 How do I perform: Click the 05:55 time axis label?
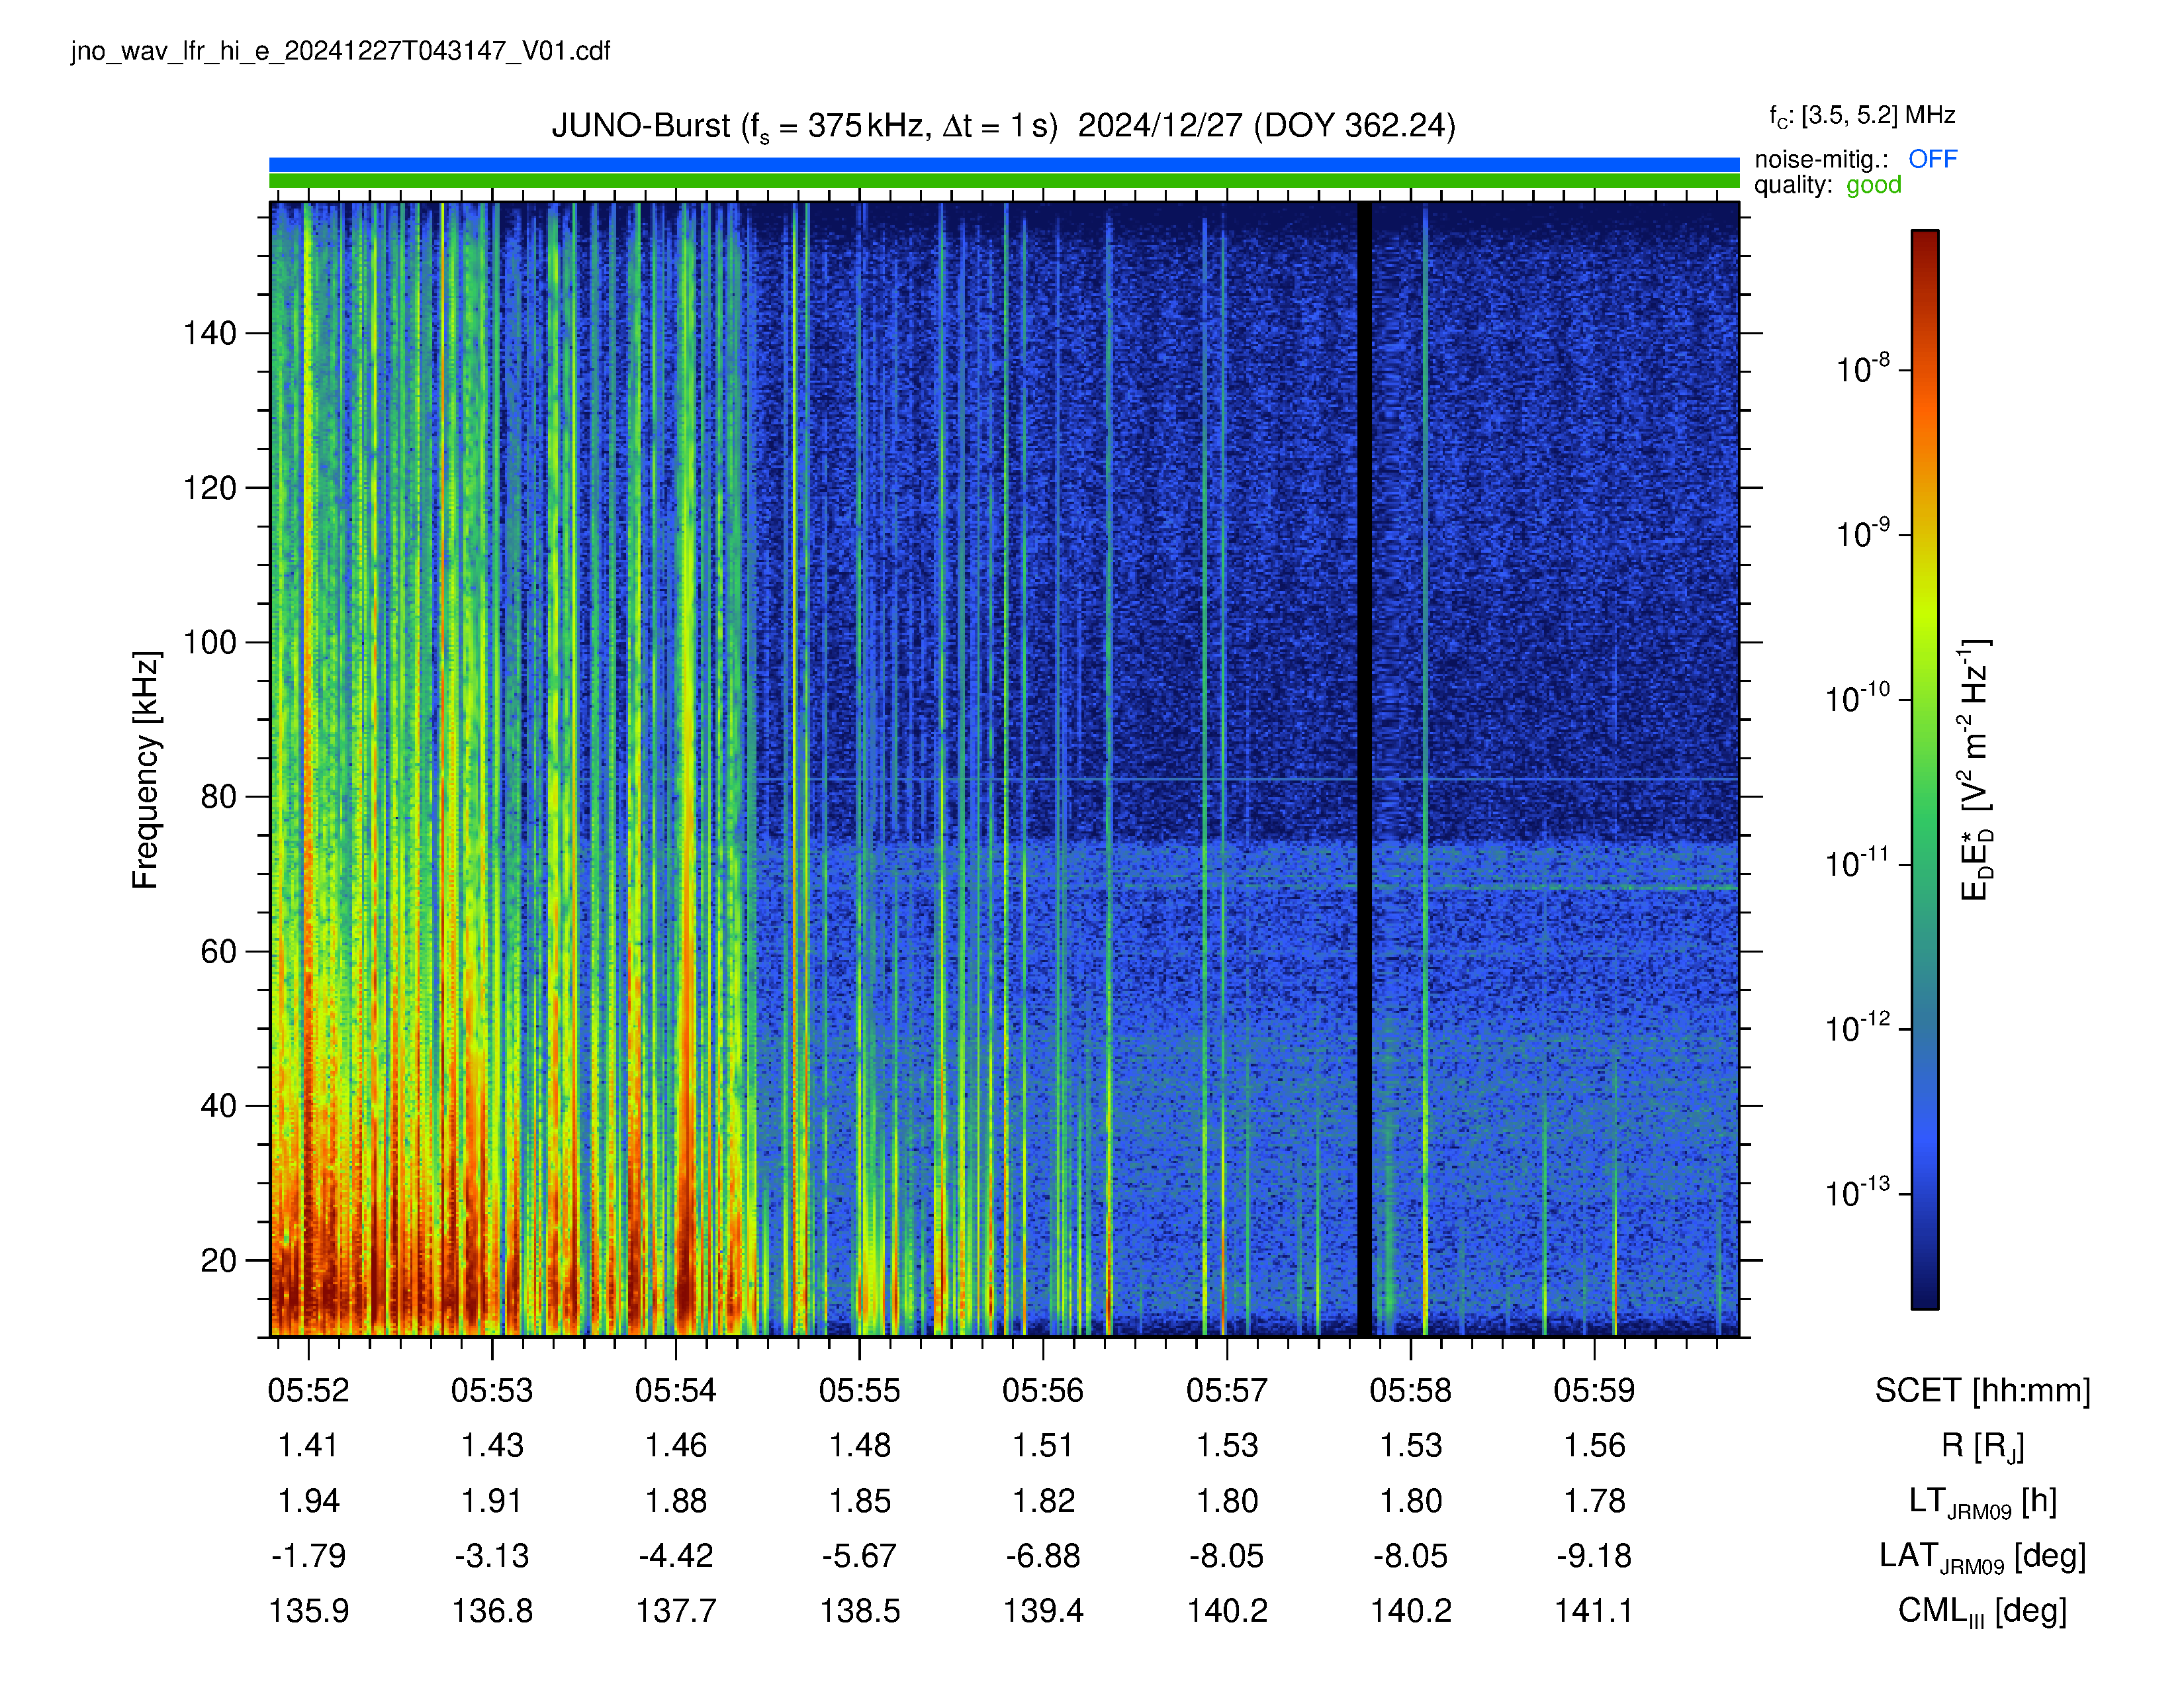click(859, 1390)
